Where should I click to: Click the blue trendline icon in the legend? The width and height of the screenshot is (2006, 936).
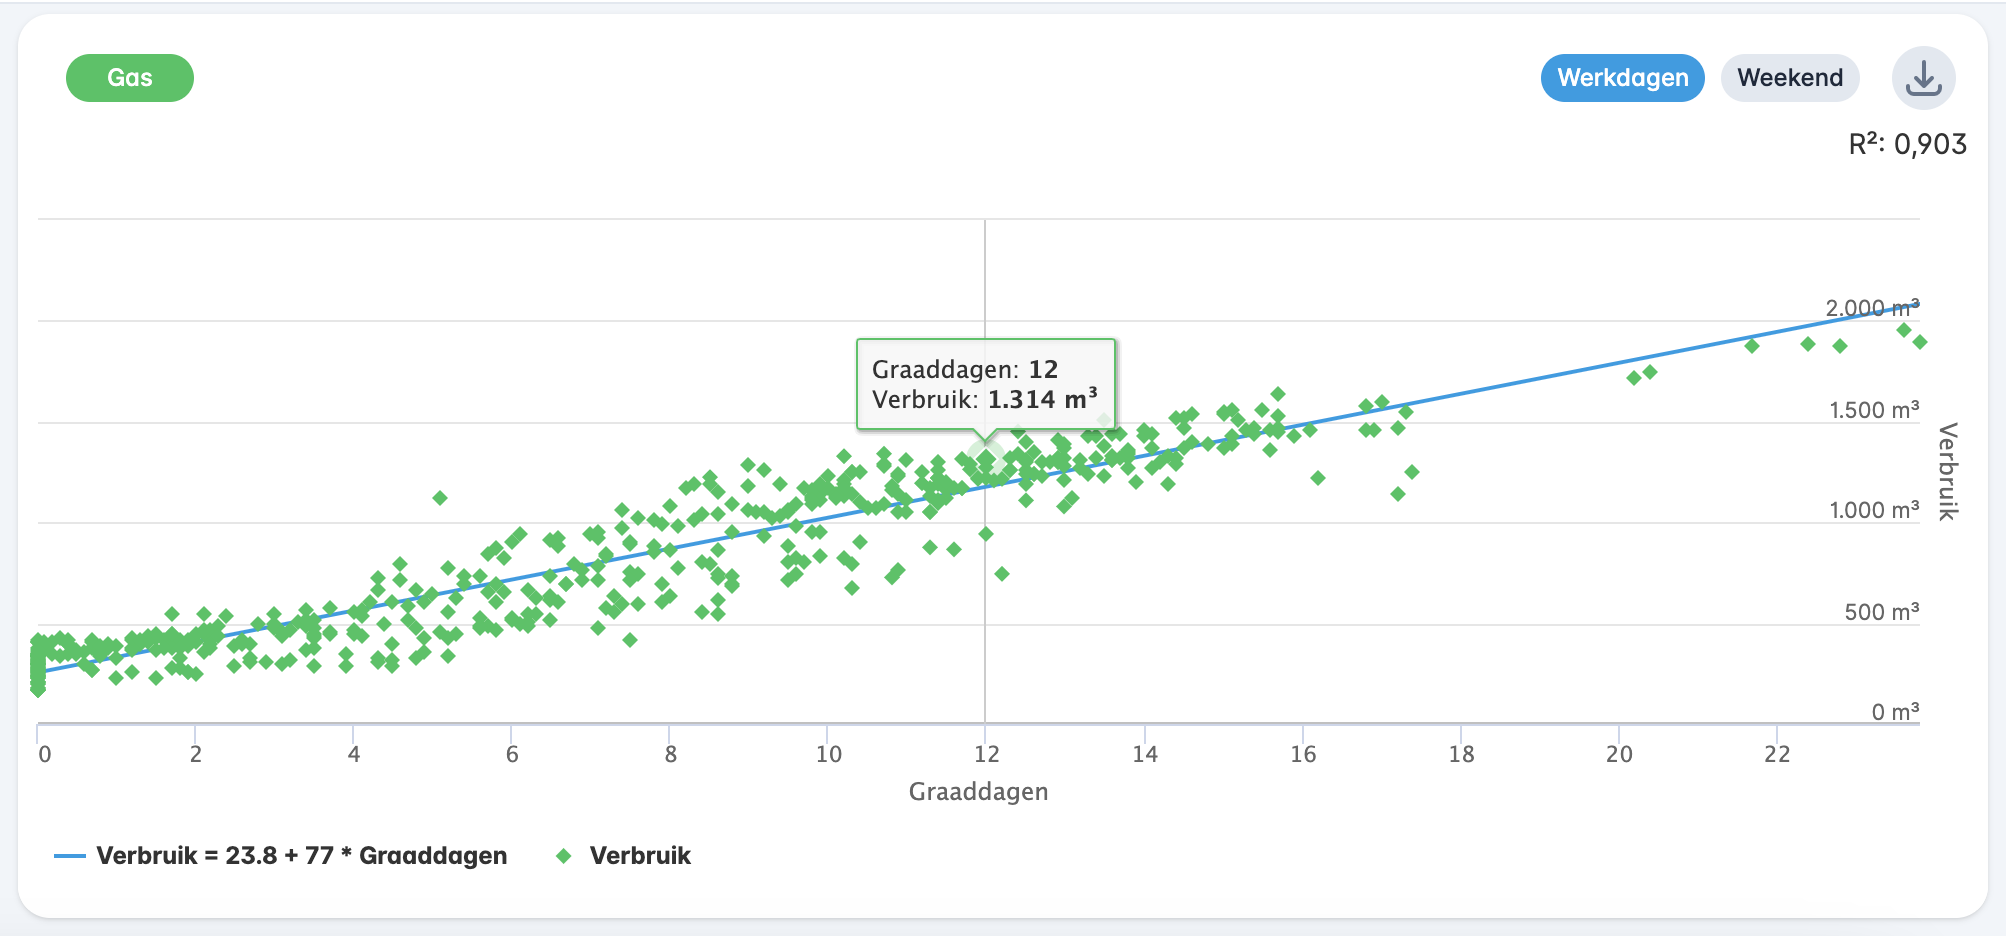coord(70,856)
